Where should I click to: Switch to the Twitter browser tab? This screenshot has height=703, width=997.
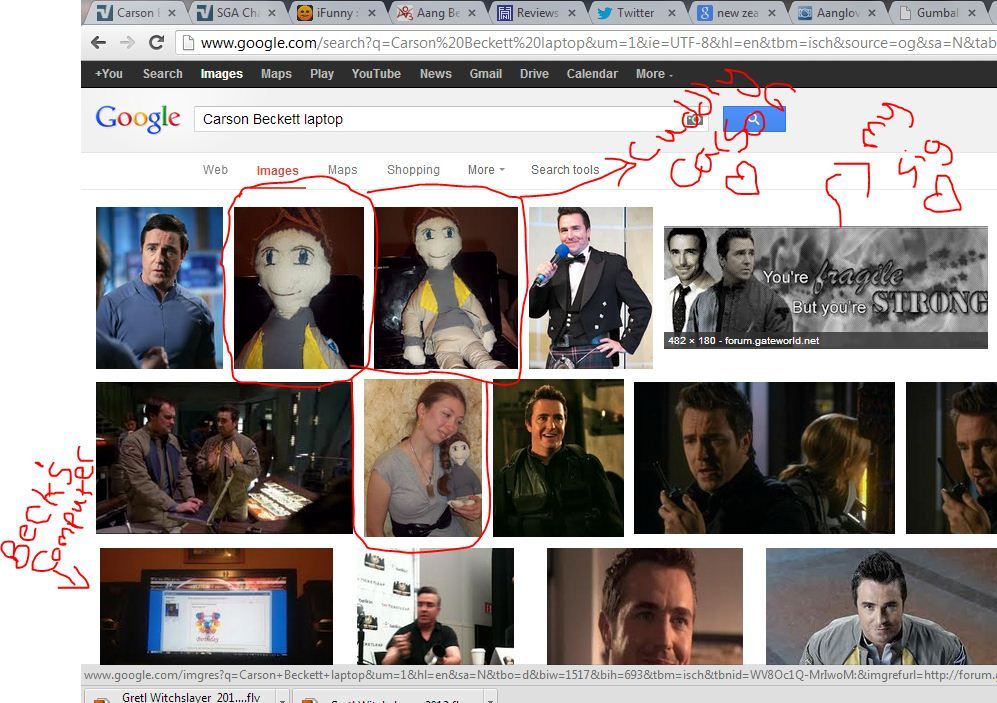tap(636, 13)
